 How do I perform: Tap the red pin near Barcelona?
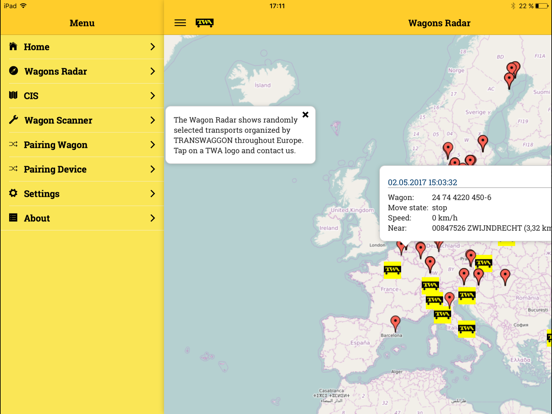pos(395,323)
